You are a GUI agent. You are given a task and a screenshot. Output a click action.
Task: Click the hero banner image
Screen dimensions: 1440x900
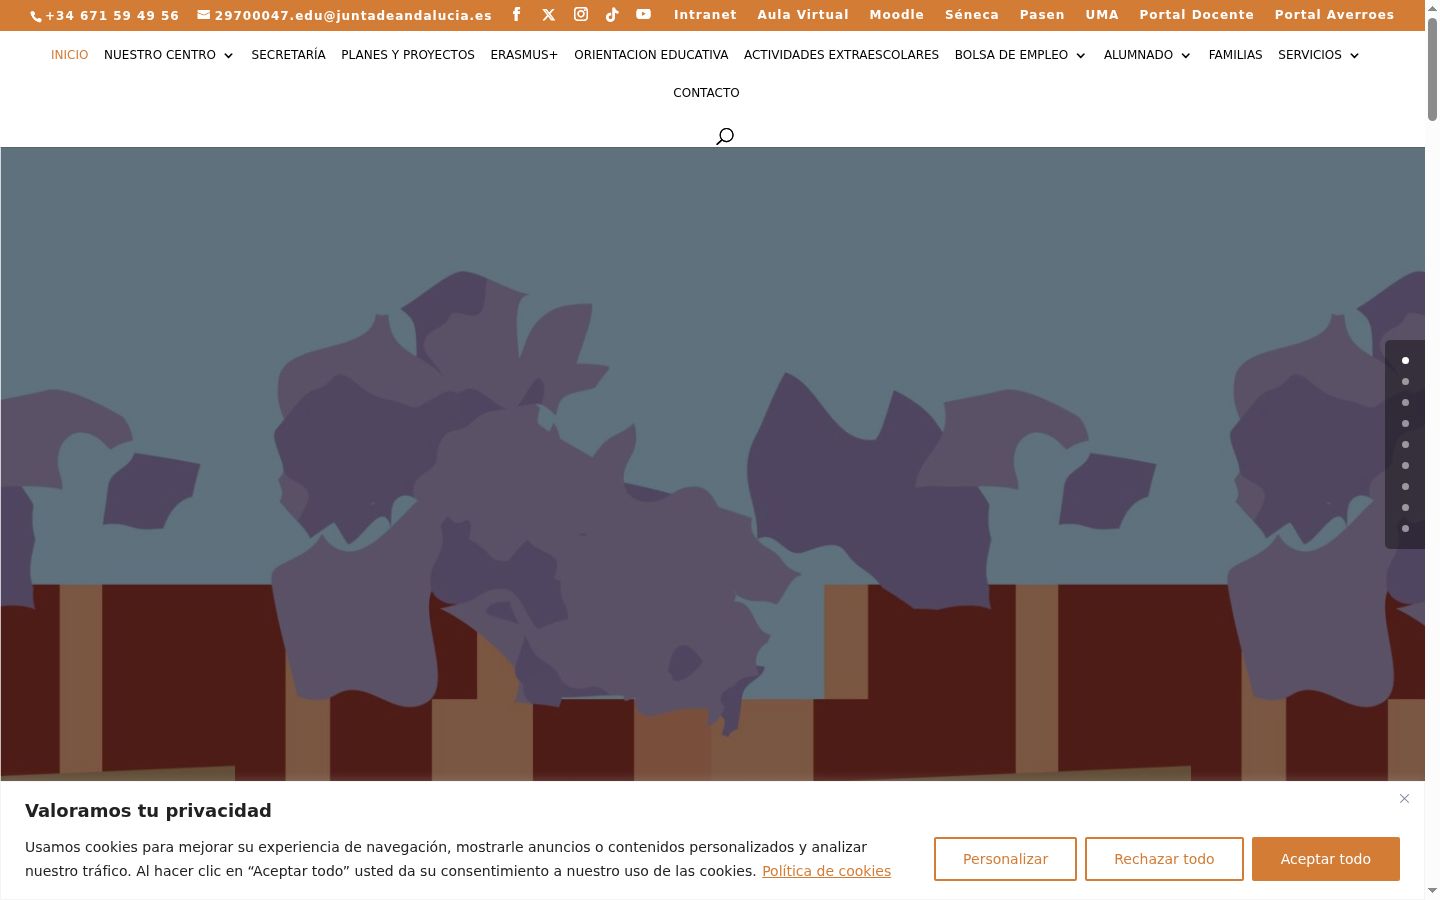pyautogui.click(x=712, y=464)
